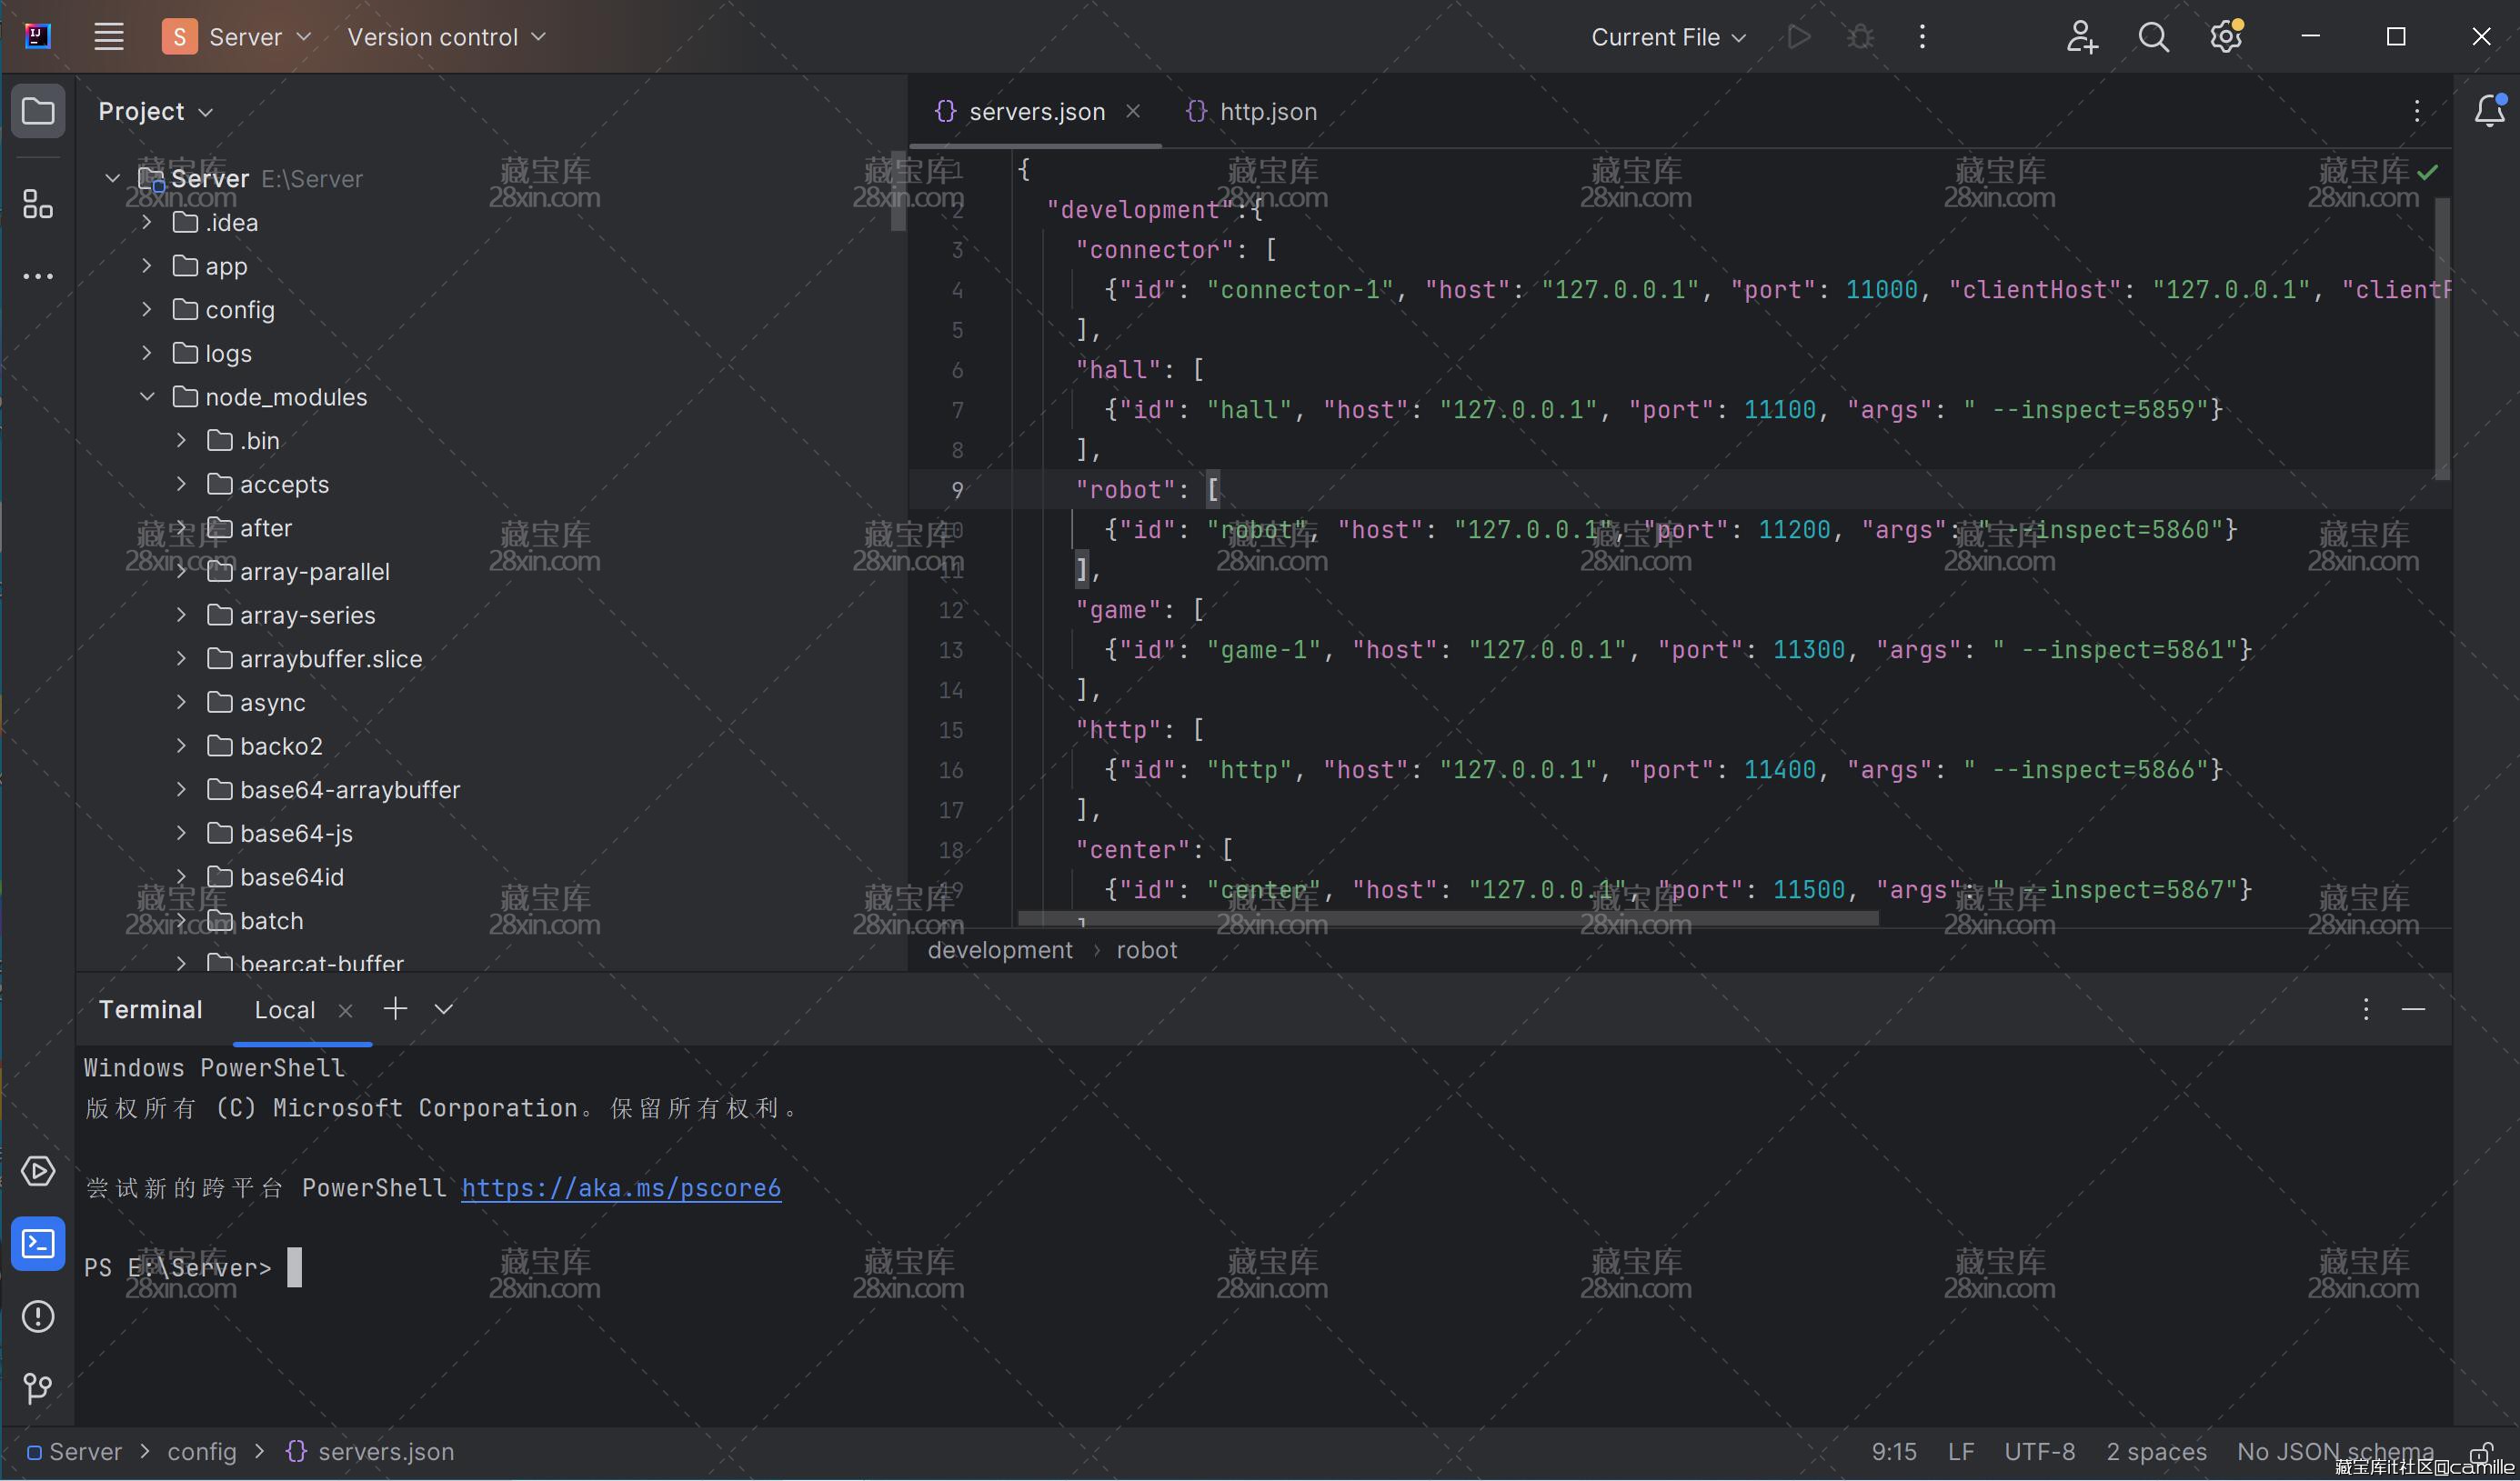Select the Local terminal tab
Image resolution: width=2520 pixels, height=1481 pixels.
click(285, 1010)
